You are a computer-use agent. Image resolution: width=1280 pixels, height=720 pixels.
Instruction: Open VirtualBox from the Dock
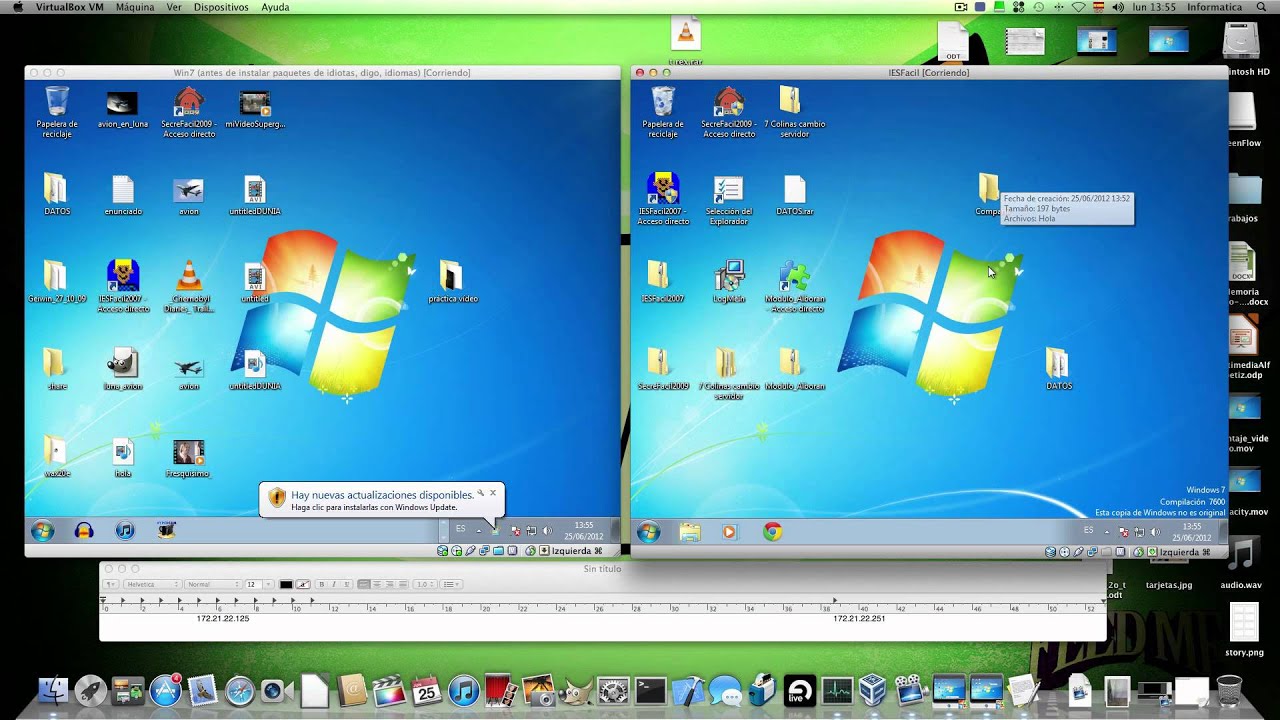pos(872,690)
